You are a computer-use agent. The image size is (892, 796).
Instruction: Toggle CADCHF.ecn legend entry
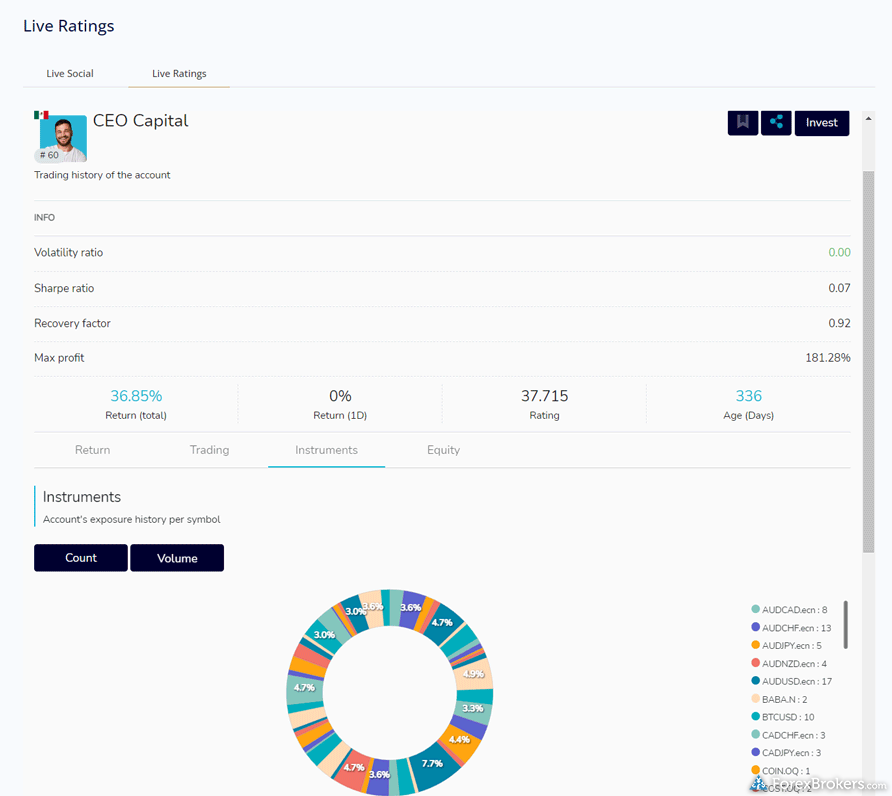tap(788, 735)
